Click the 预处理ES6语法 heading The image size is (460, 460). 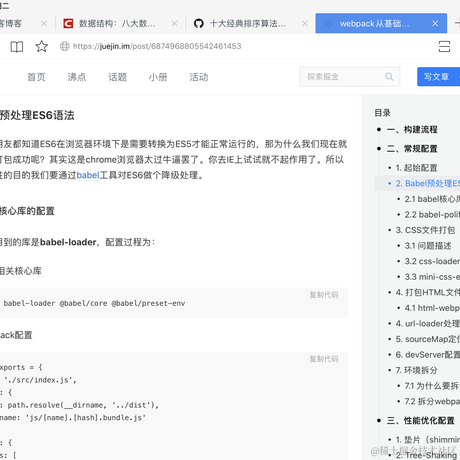click(37, 115)
